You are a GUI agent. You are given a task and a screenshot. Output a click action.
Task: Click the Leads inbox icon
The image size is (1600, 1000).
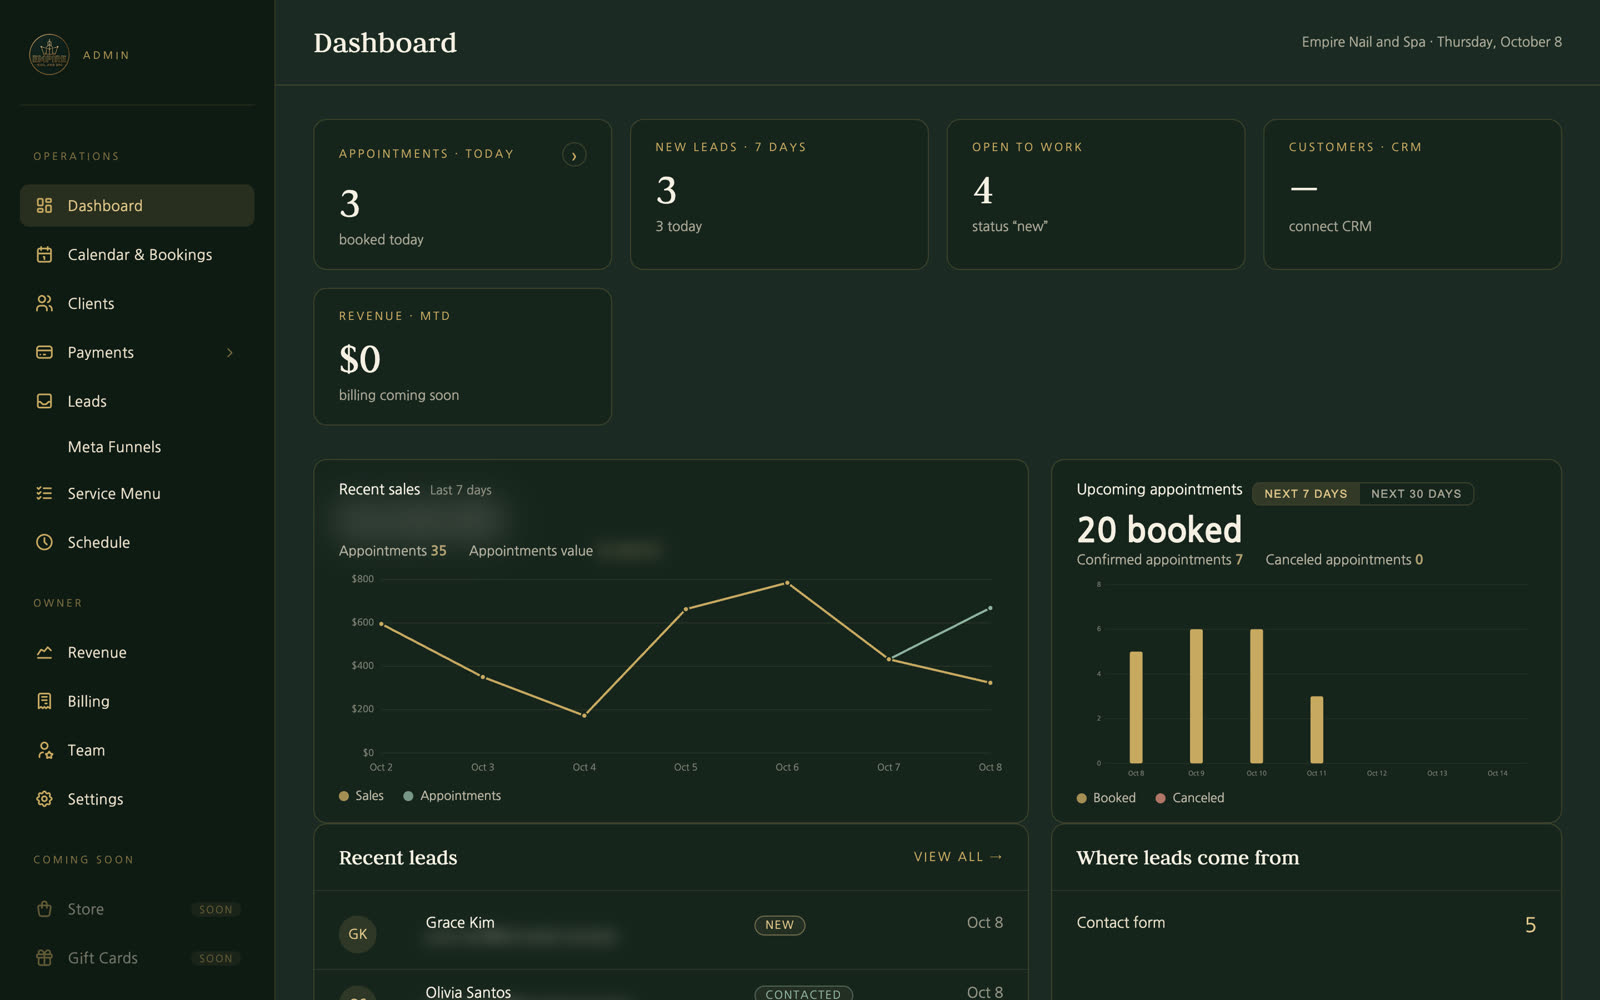44,401
